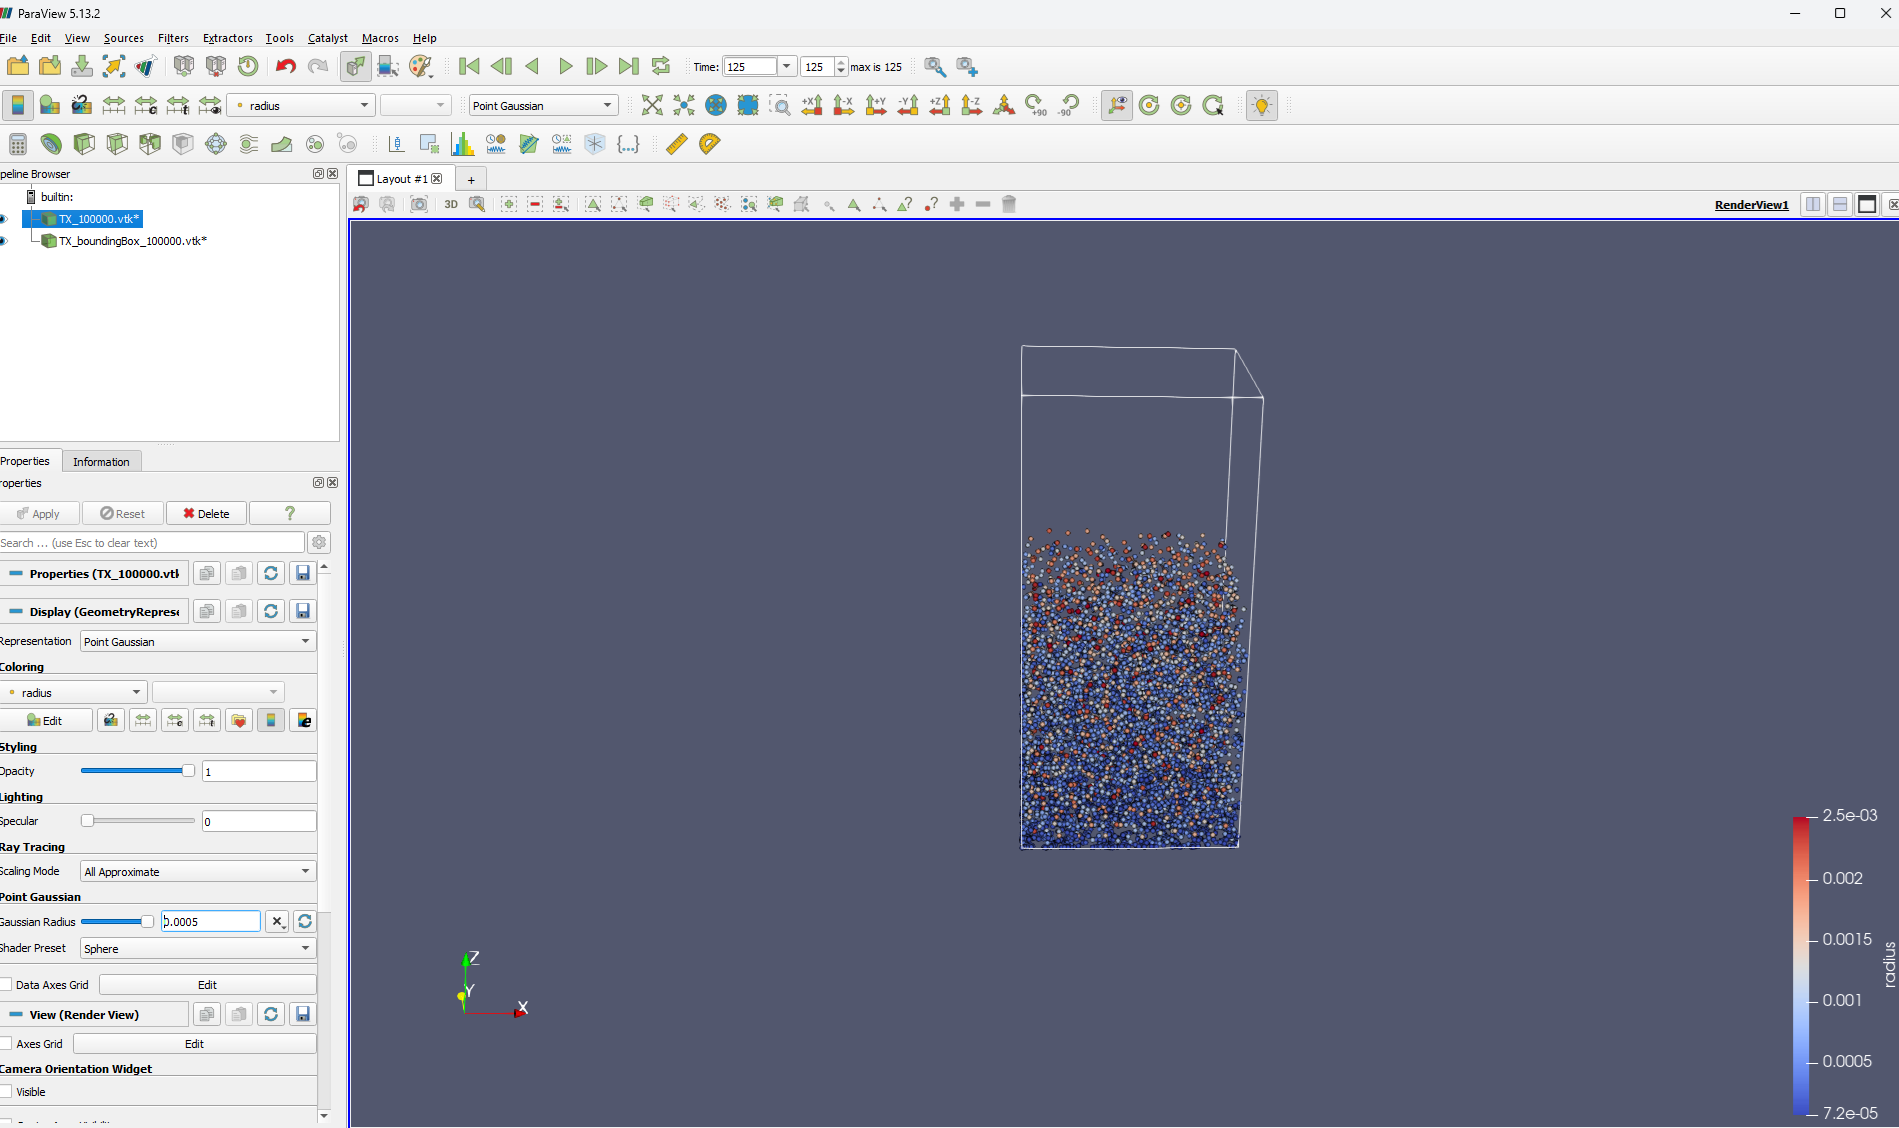1899x1128 pixels.
Task: Enable the Data Axes Grid checkbox
Action: [x=6, y=985]
